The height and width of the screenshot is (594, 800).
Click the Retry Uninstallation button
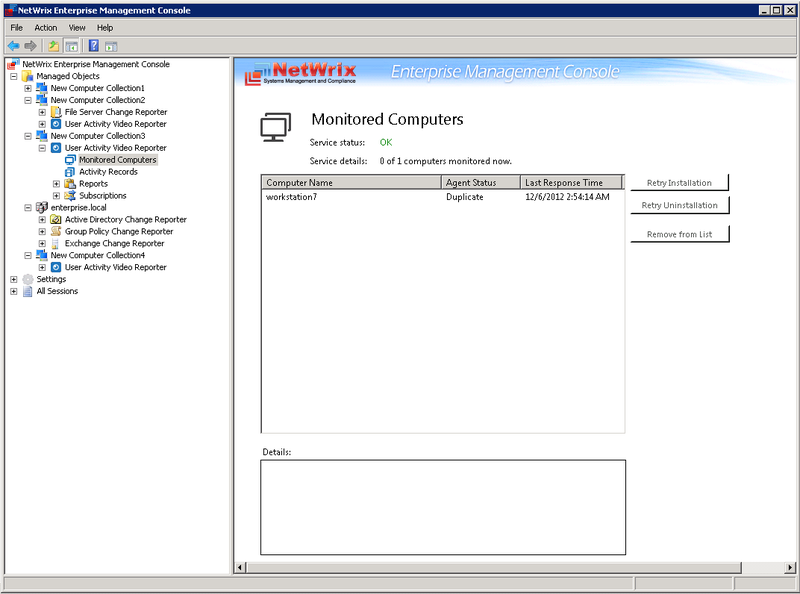[x=680, y=205]
